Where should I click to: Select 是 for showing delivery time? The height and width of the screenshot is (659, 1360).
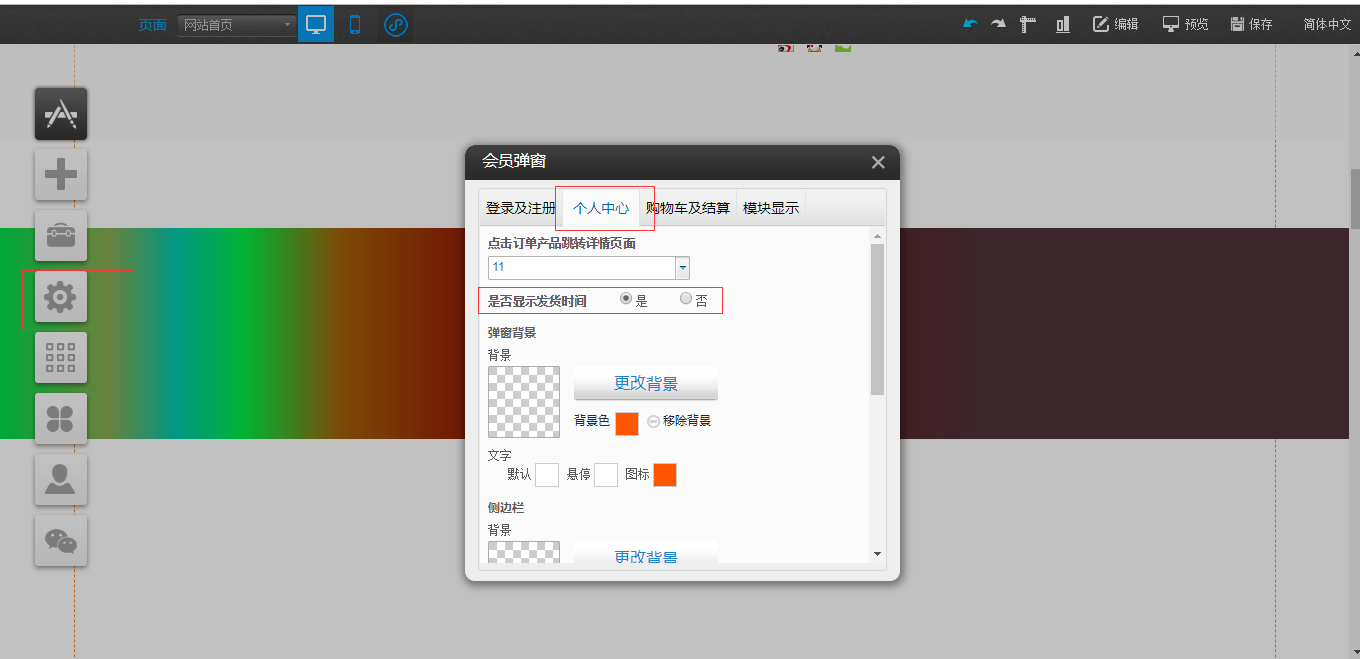pyautogui.click(x=626, y=298)
